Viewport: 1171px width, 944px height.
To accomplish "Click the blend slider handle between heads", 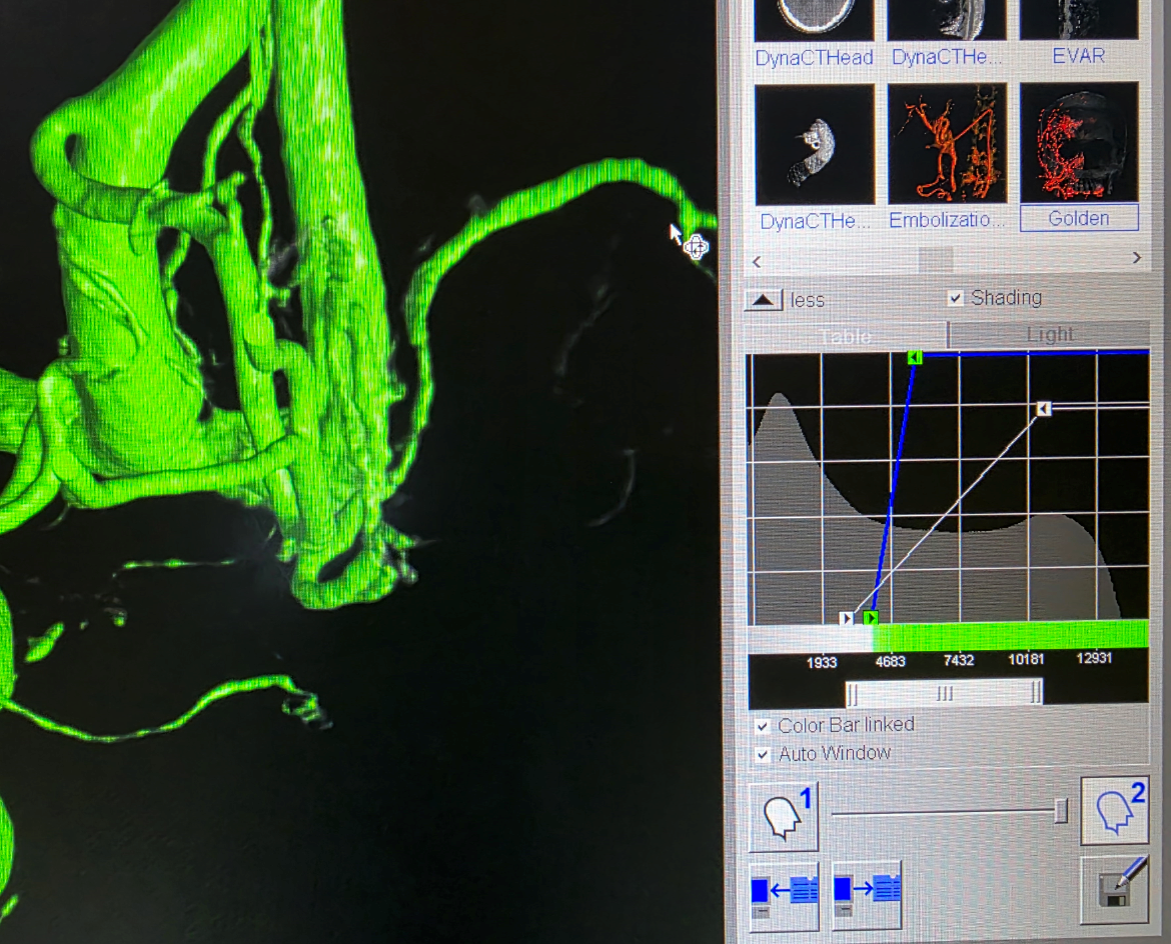I will coord(1060,811).
